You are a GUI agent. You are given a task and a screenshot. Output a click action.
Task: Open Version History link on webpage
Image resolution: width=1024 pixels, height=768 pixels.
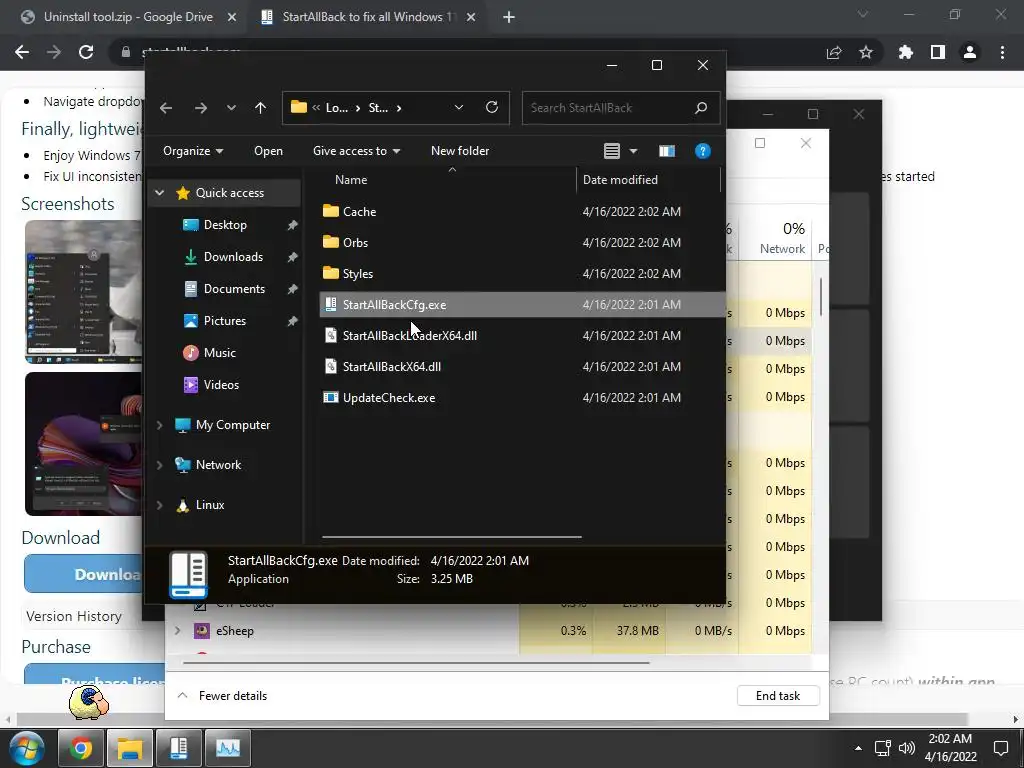(74, 616)
